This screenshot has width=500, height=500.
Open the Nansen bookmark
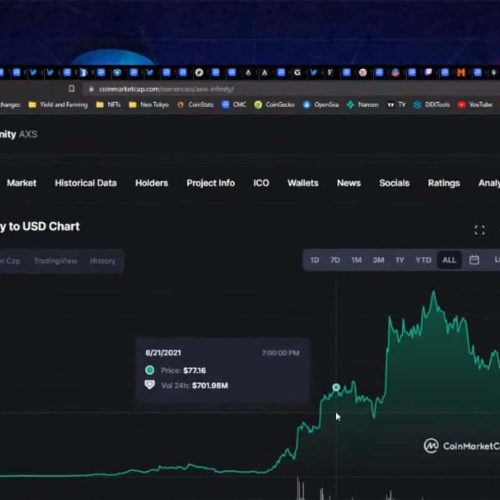[x=362, y=105]
